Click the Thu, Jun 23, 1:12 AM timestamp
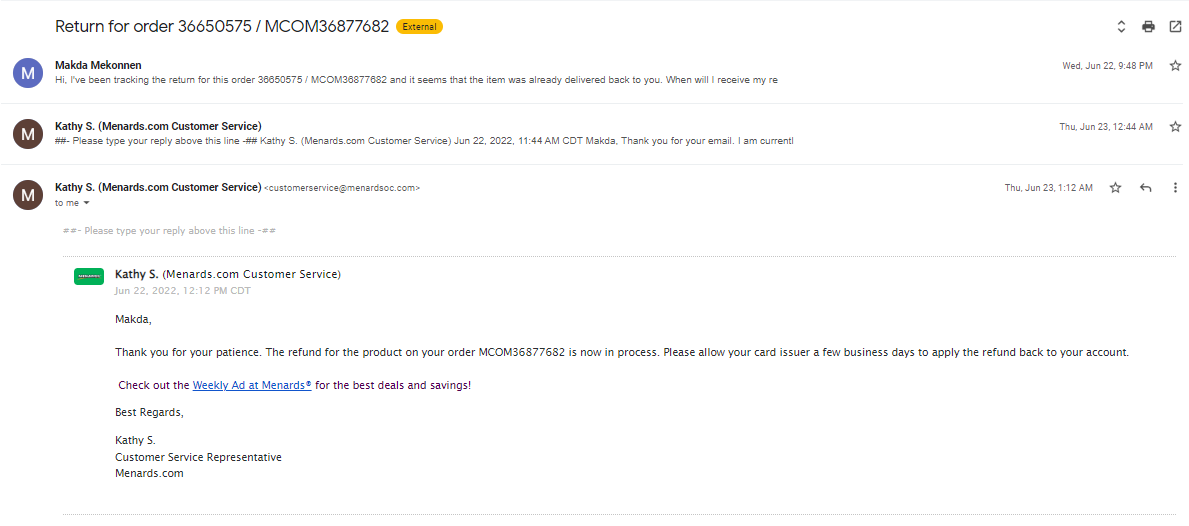Viewport: 1189px width, 526px height. 1048,187
